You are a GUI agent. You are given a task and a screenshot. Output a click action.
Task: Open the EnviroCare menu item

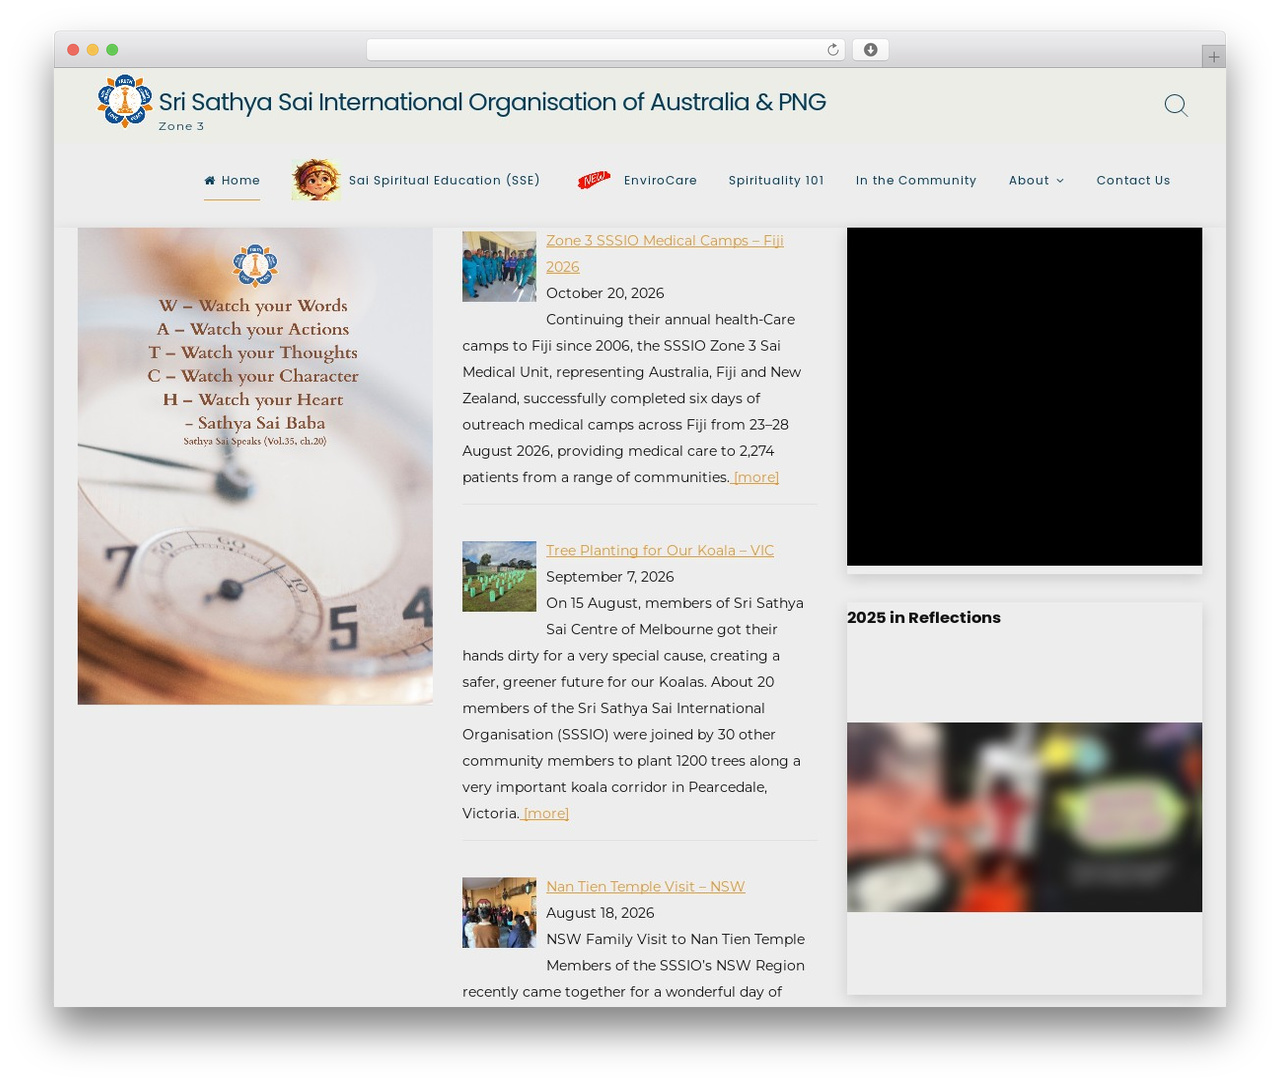[660, 181]
